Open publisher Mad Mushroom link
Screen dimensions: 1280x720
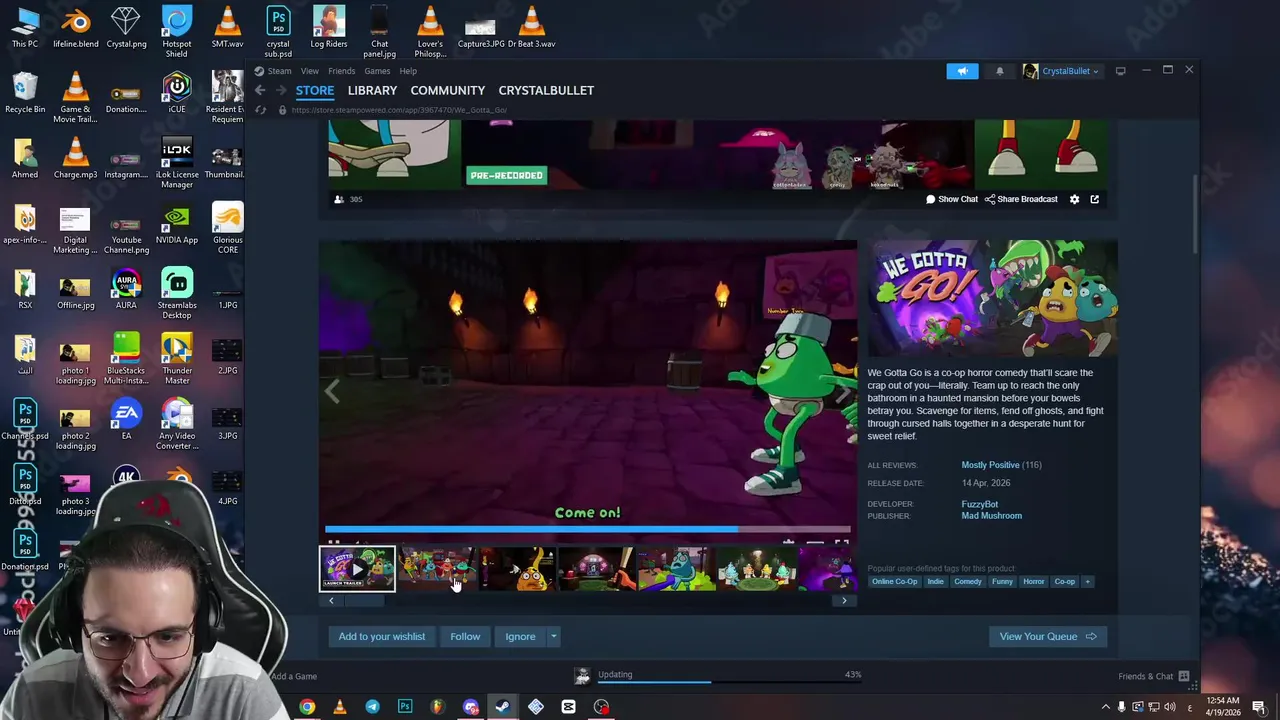coord(991,516)
